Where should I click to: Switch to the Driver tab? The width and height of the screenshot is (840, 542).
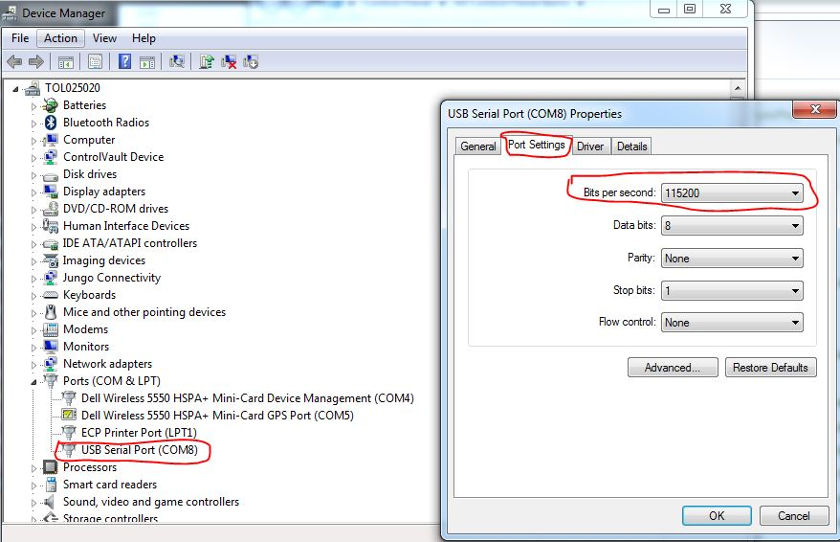tap(590, 146)
